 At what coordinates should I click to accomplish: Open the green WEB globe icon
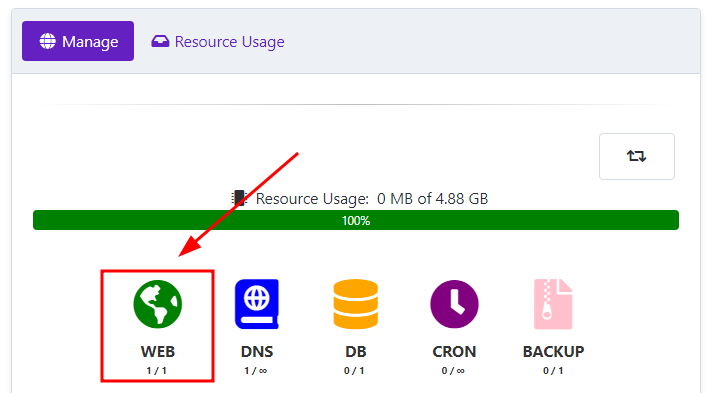[157, 304]
